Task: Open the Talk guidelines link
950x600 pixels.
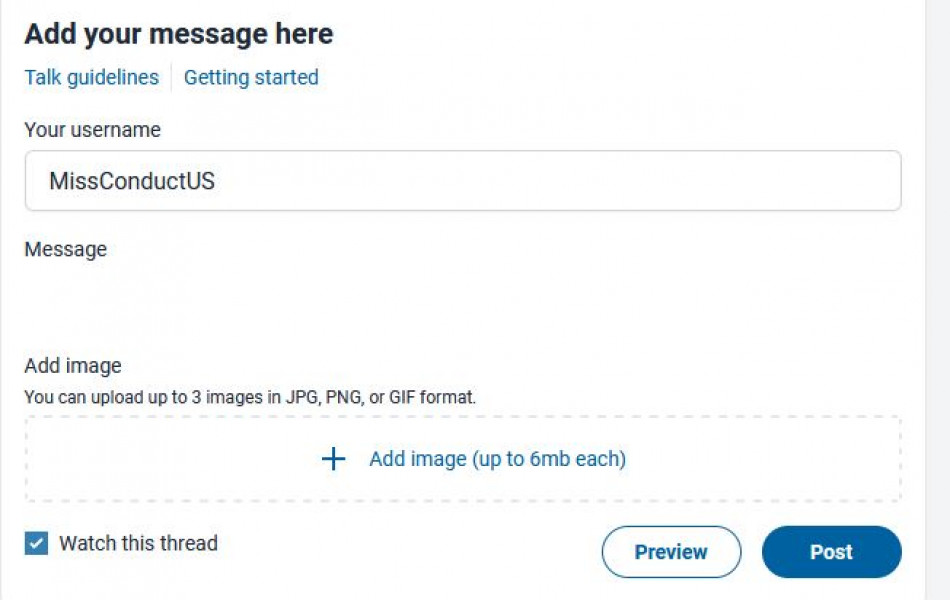Action: 91,77
